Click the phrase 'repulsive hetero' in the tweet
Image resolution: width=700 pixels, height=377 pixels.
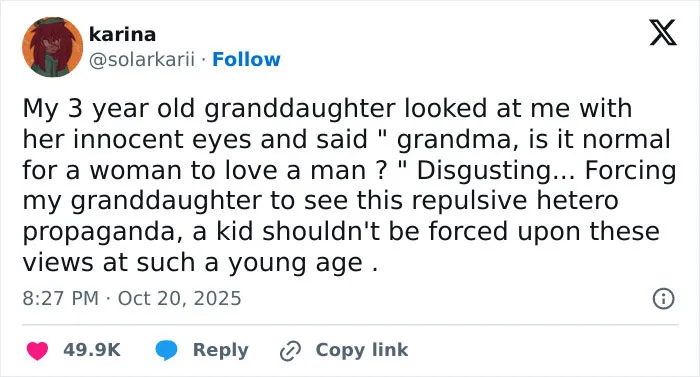click(x=515, y=201)
